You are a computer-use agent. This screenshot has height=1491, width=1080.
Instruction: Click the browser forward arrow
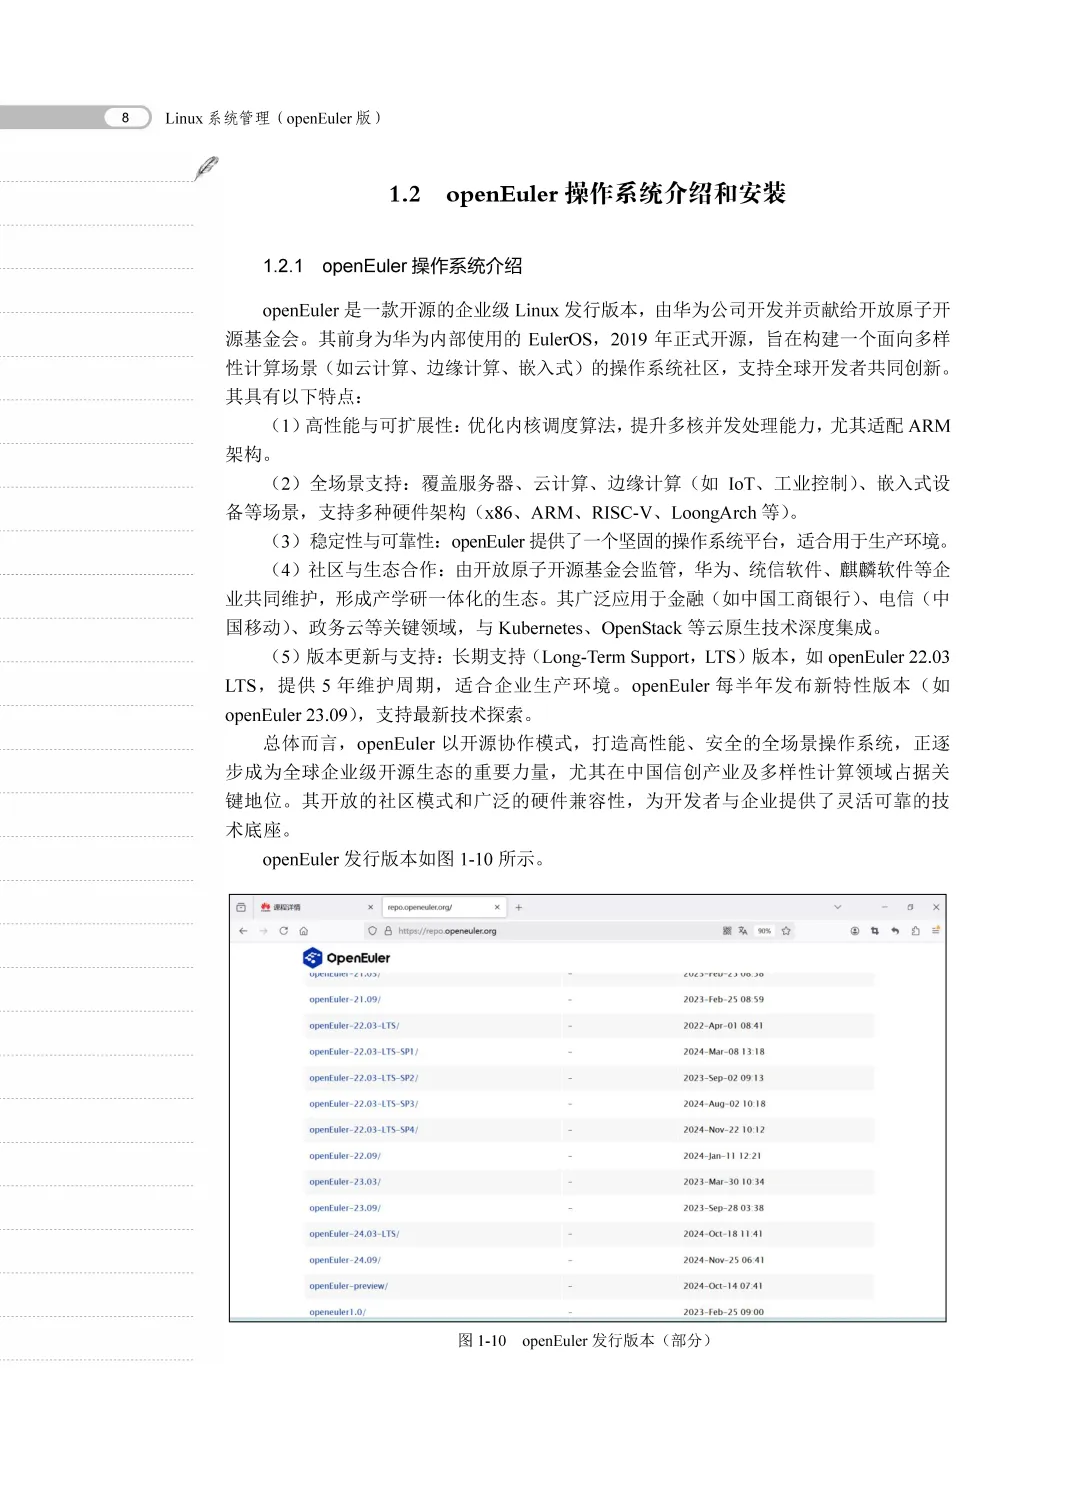[264, 931]
